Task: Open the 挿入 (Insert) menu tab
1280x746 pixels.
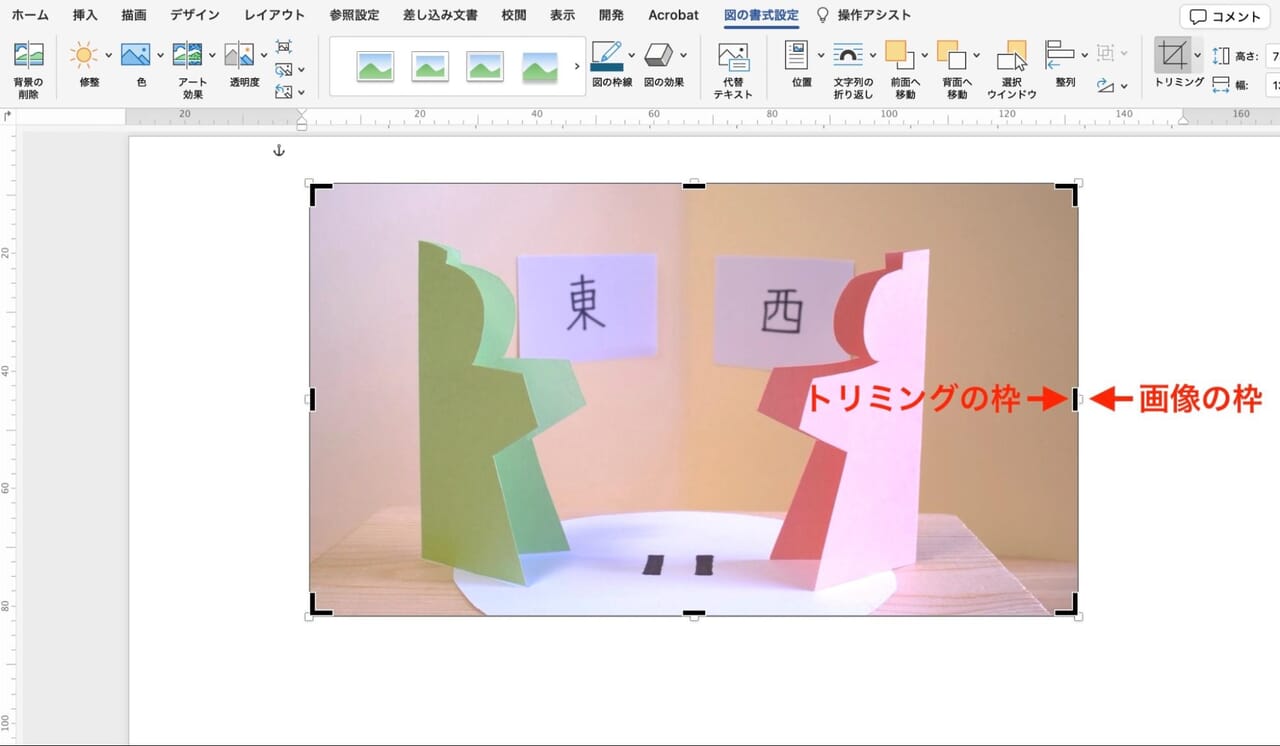Action: pyautogui.click(x=83, y=15)
